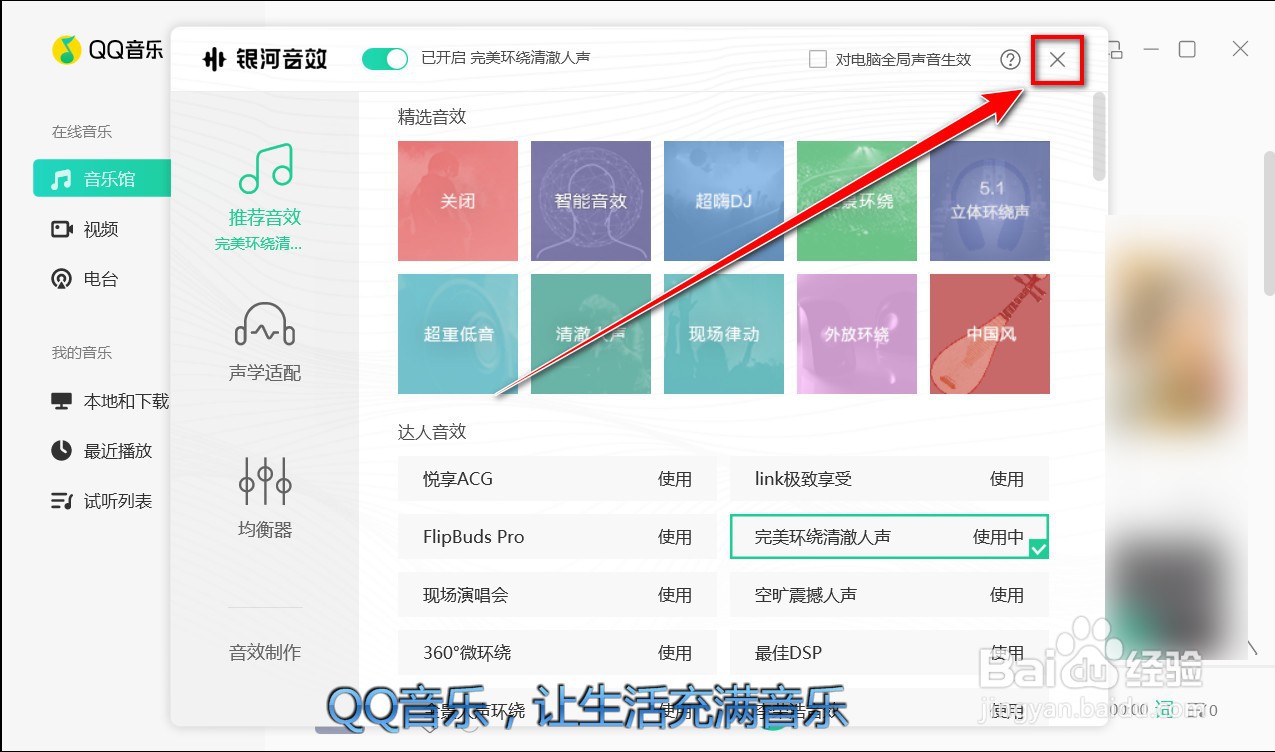
Task: Open the 音效制作 section
Action: coord(263,651)
